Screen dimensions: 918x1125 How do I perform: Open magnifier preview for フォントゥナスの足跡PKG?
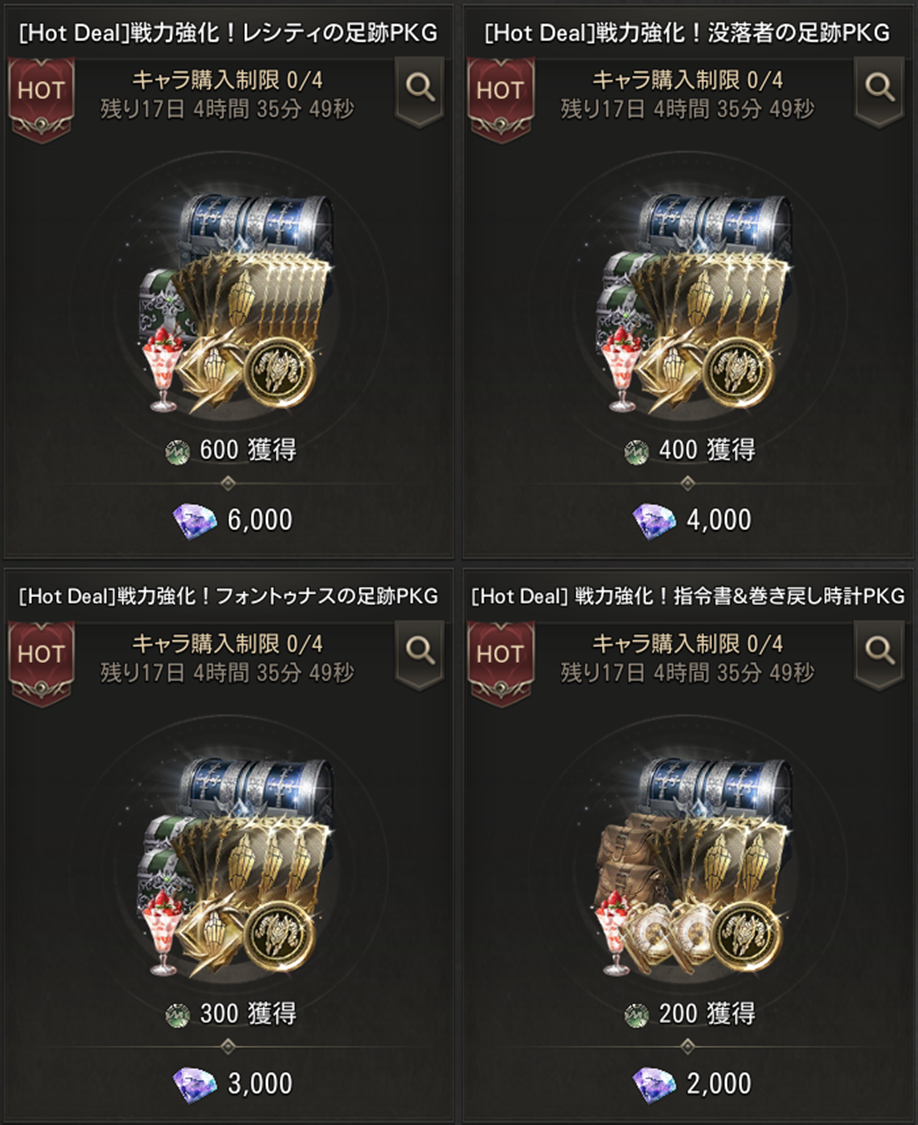point(420,655)
